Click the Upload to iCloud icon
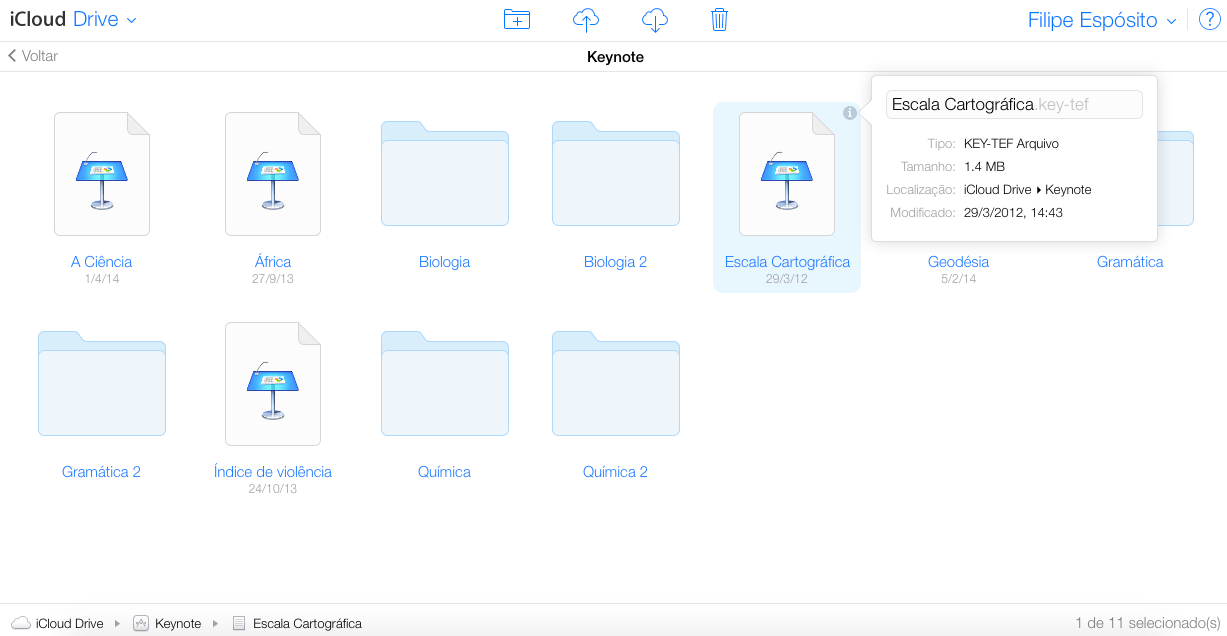This screenshot has width=1227, height=636. point(586,19)
